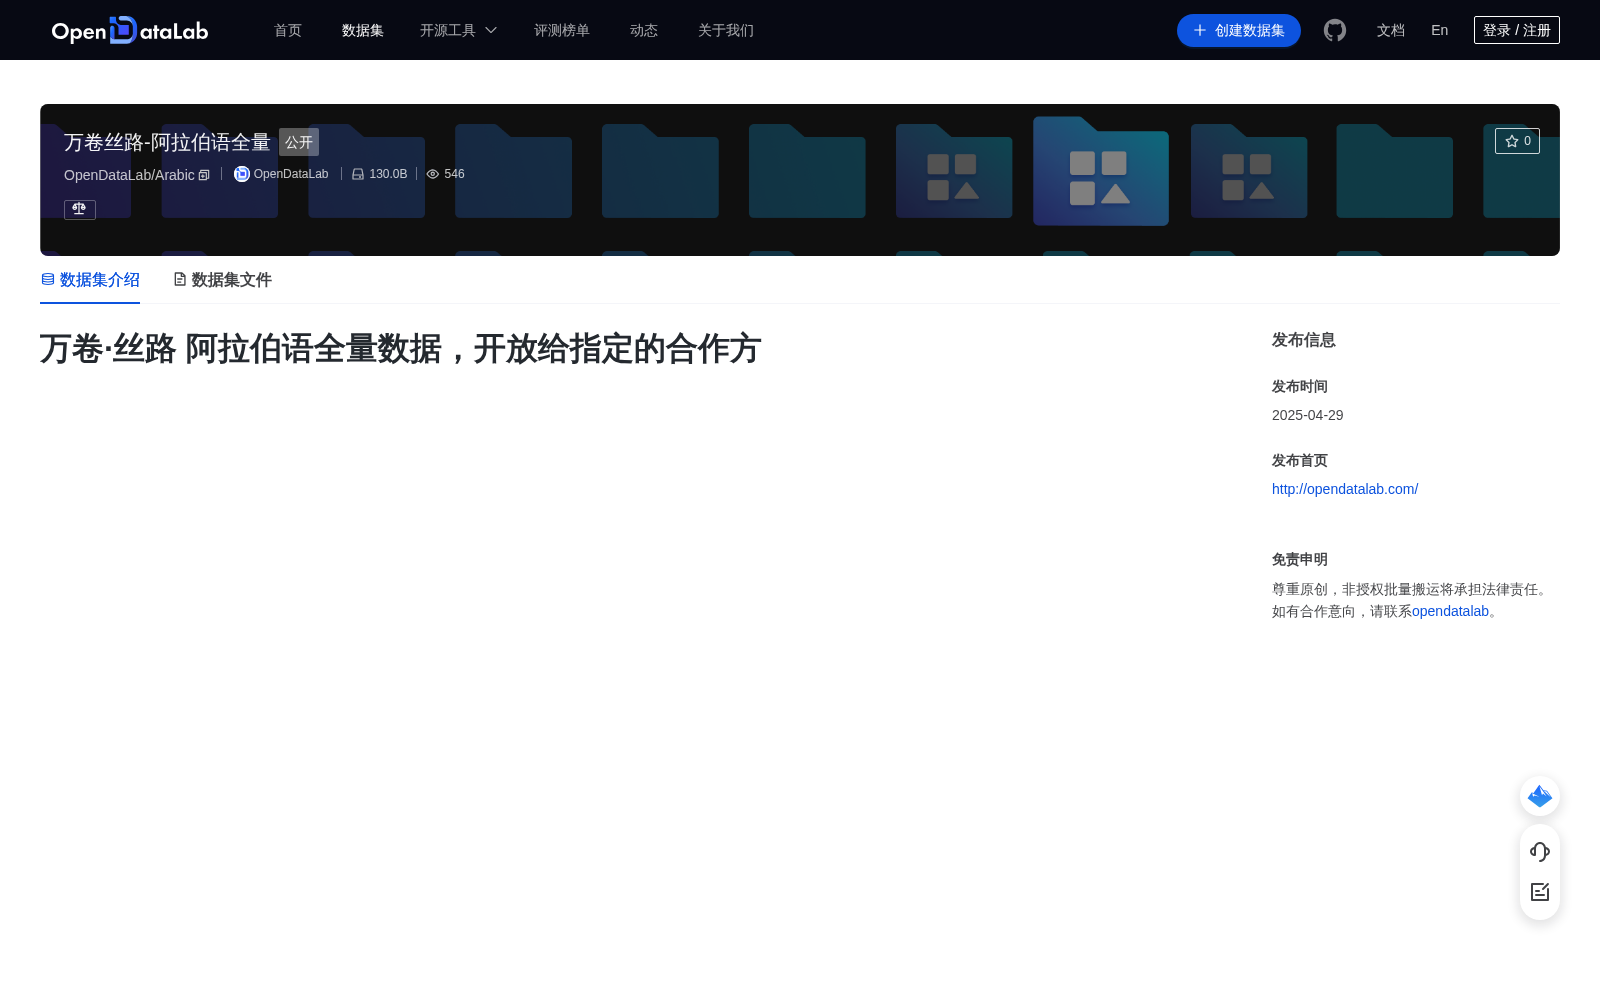
Task: Copy the OpenDataLab/Arabic path icon
Action: pyautogui.click(x=204, y=175)
